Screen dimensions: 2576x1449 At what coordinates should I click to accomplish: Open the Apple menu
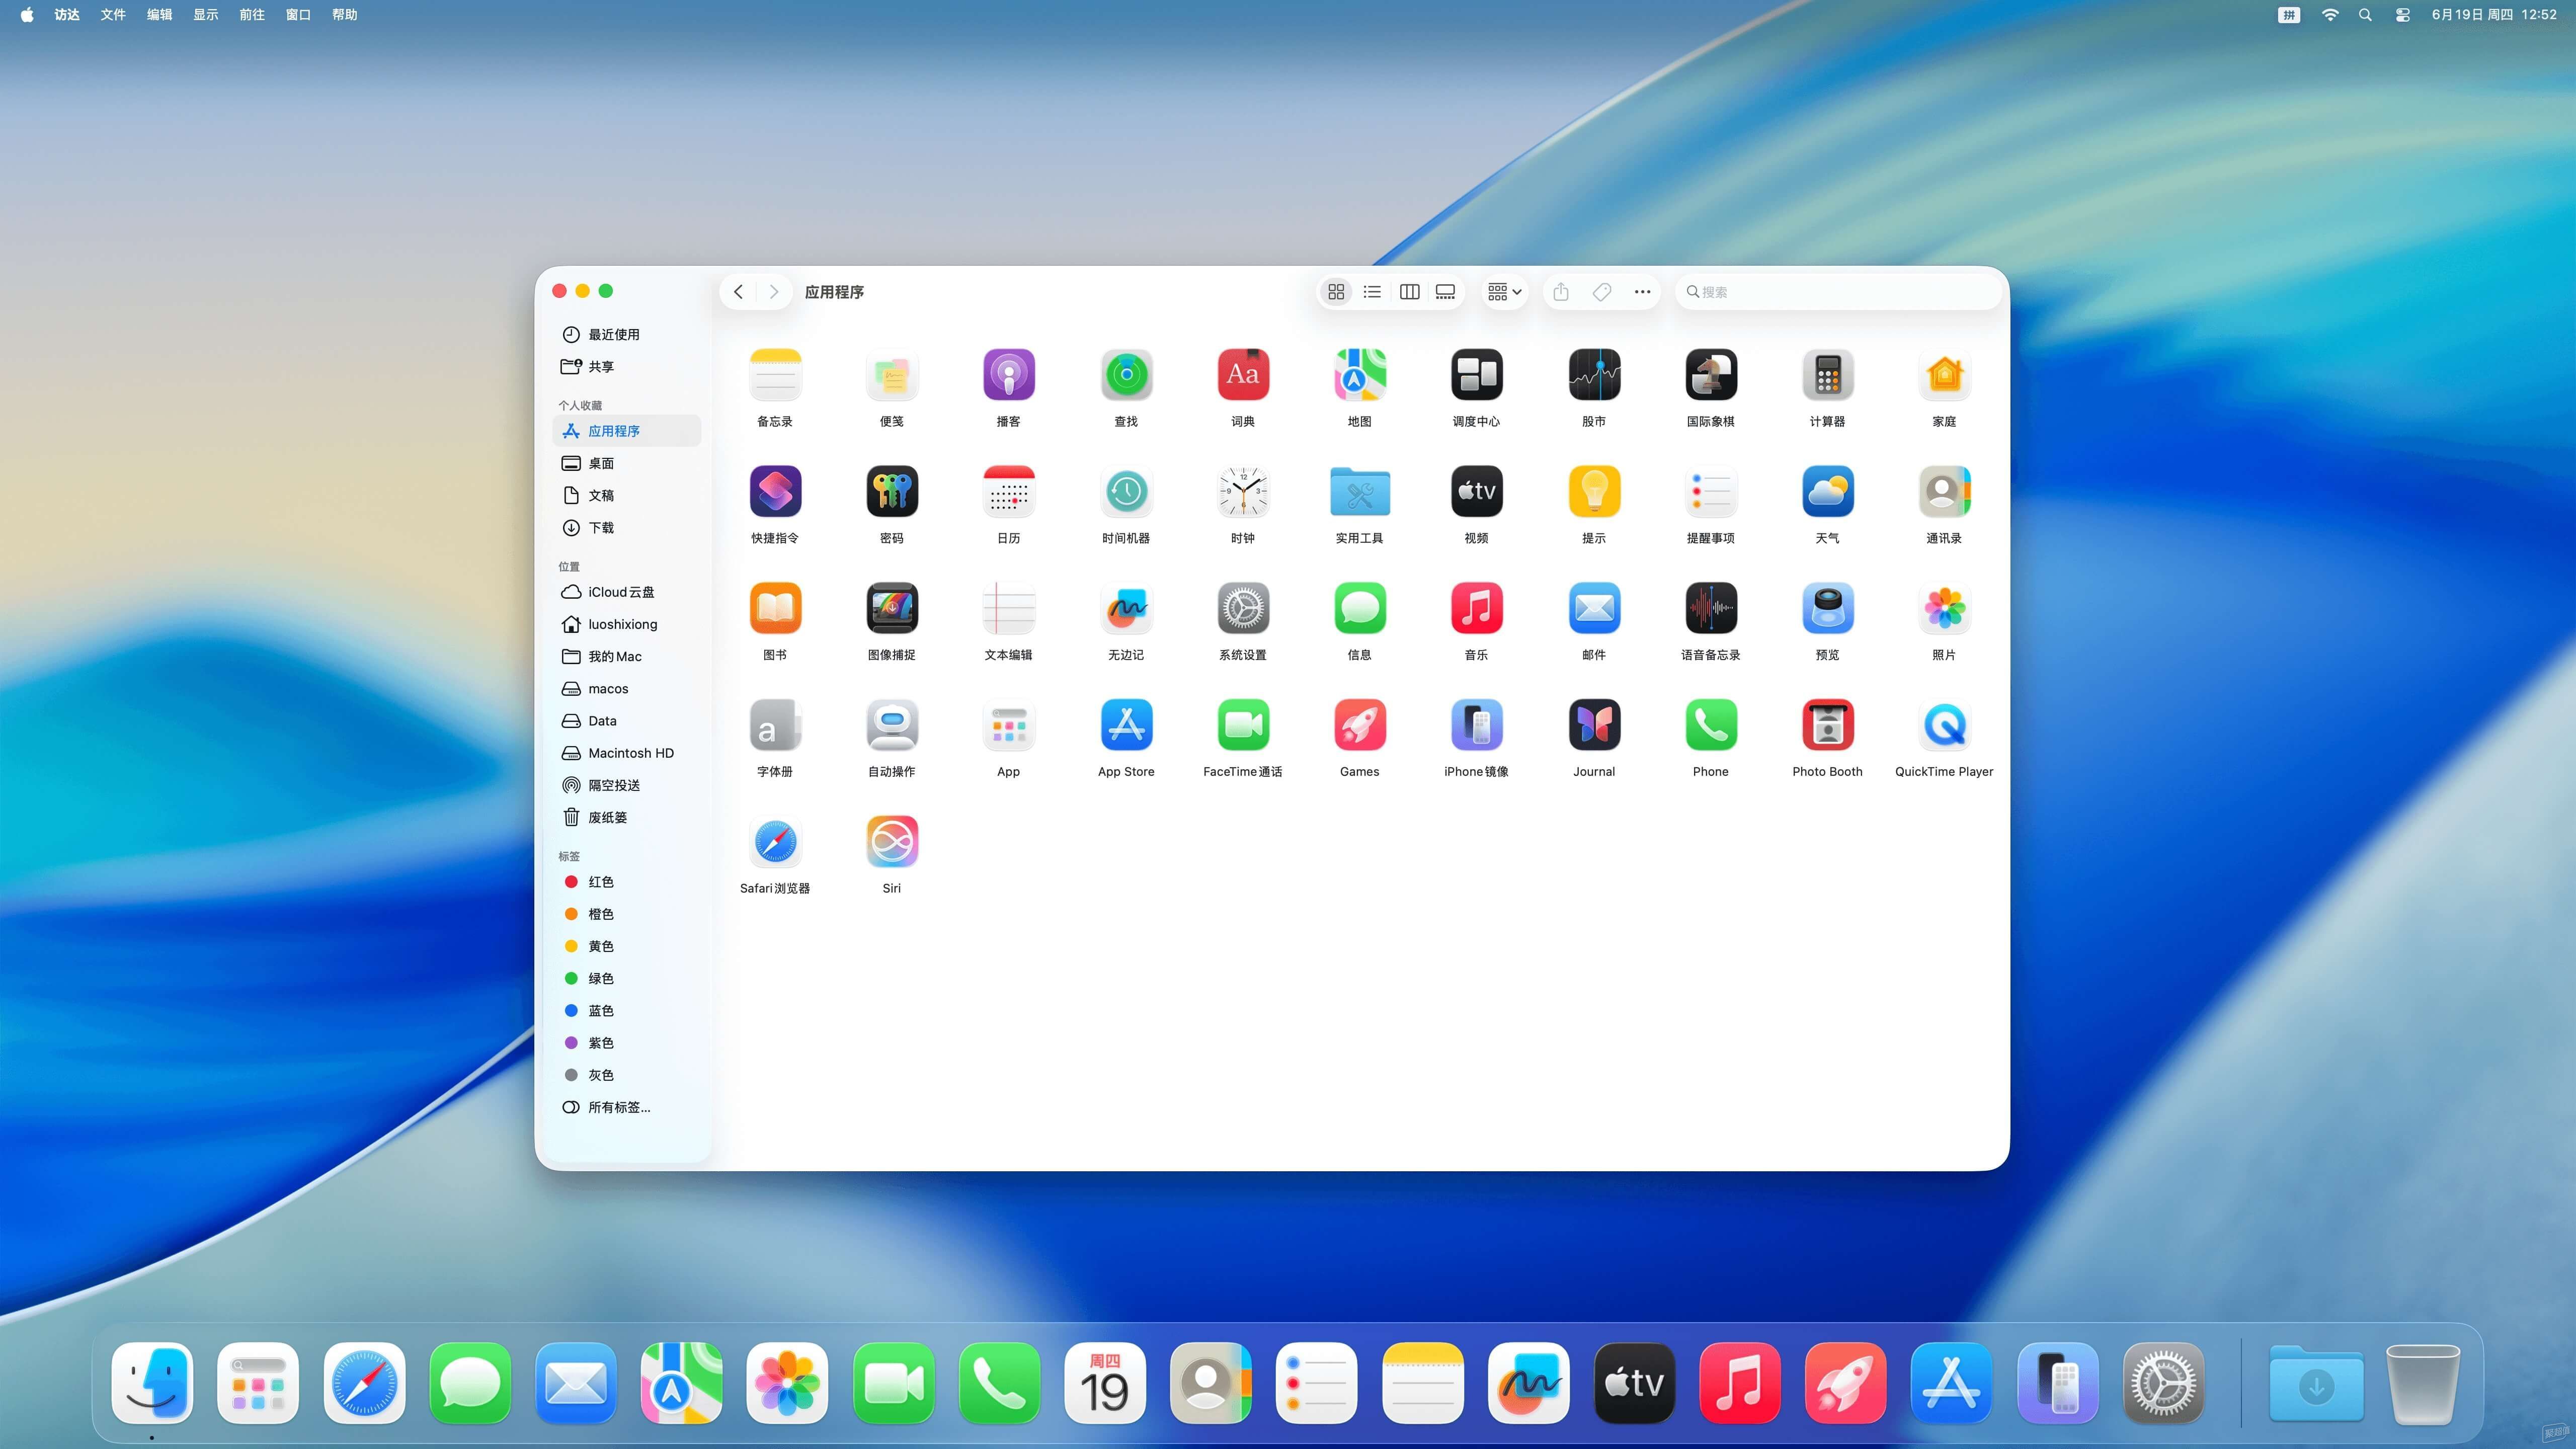[x=27, y=14]
